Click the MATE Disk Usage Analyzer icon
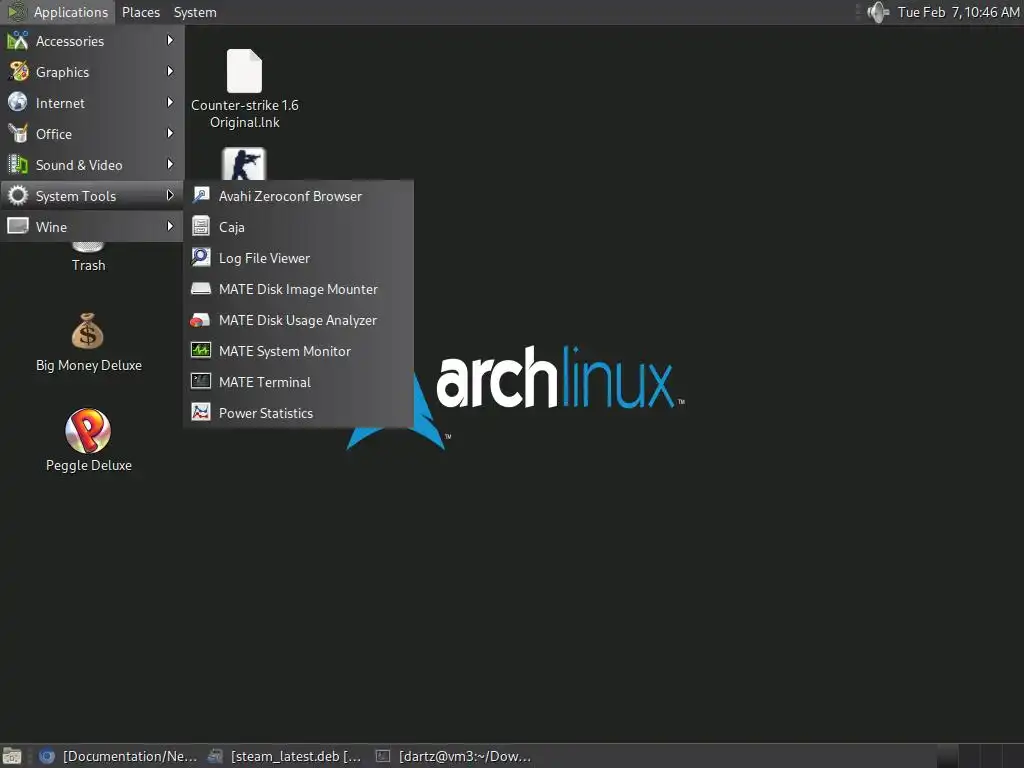 pyautogui.click(x=200, y=319)
